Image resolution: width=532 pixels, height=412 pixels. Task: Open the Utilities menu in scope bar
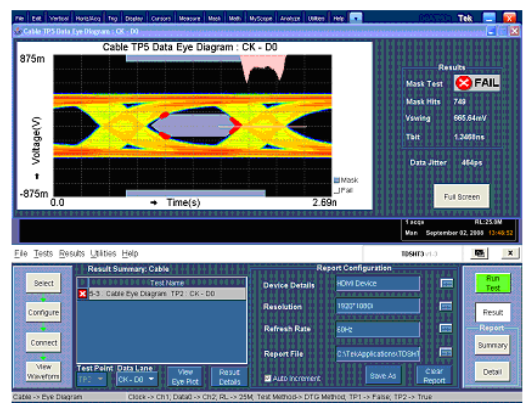(x=316, y=18)
